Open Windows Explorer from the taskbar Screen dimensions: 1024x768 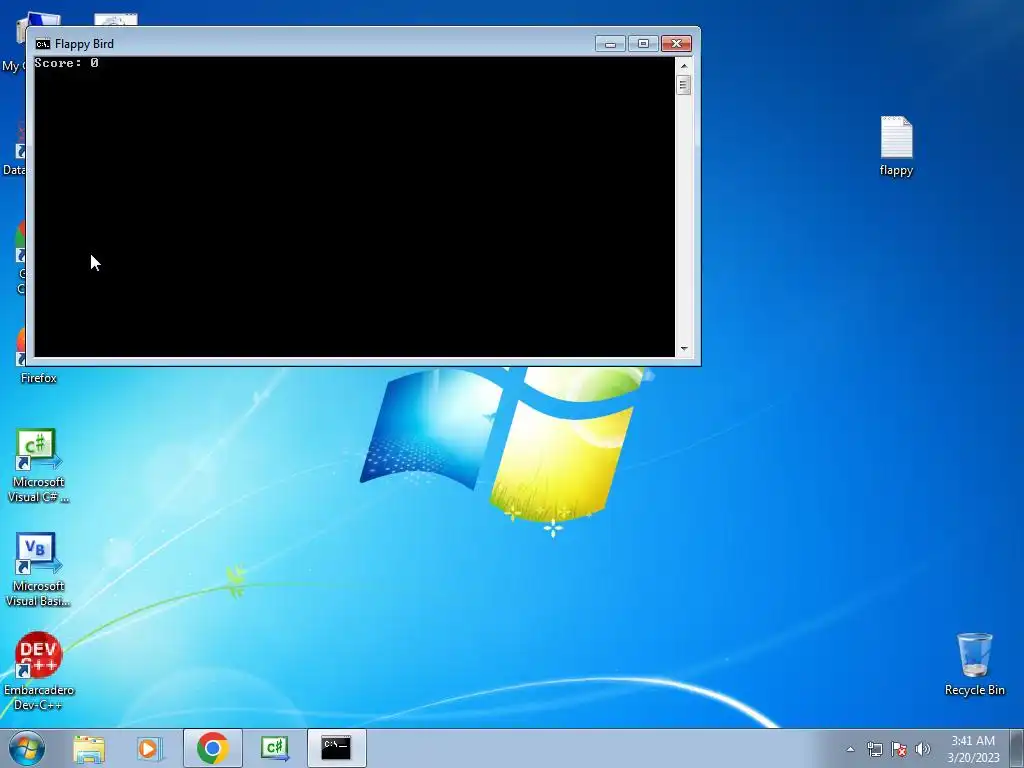89,748
